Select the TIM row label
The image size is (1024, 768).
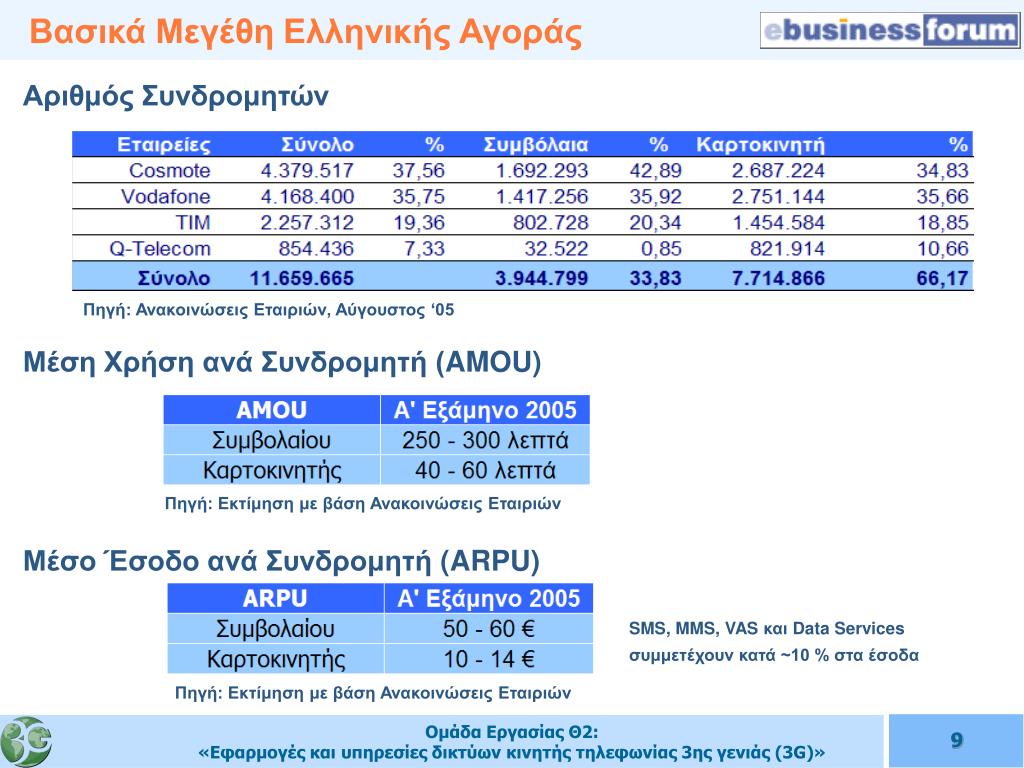coord(193,223)
